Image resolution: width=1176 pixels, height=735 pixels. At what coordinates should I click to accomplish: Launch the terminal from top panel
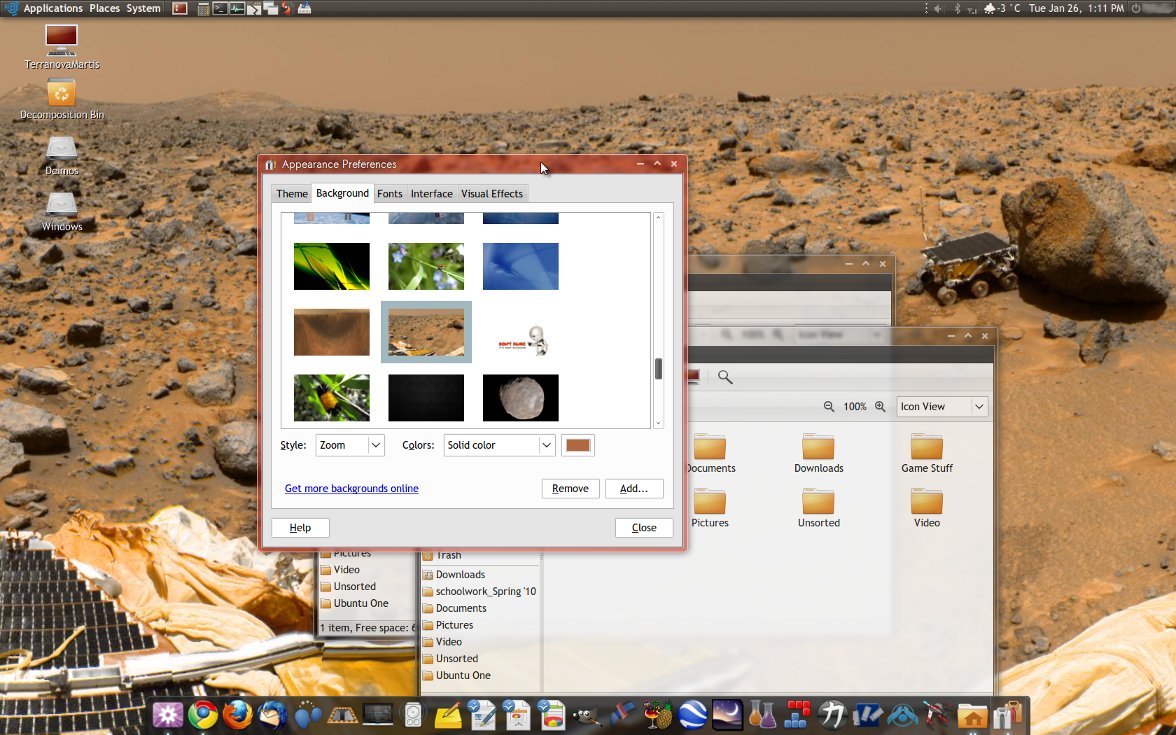point(220,8)
